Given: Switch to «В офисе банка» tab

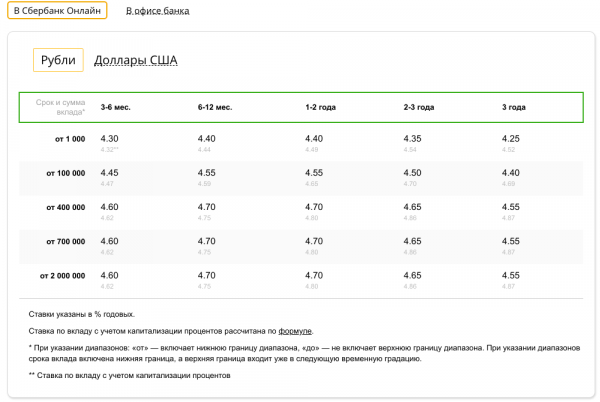Looking at the screenshot, I should pos(158,11).
